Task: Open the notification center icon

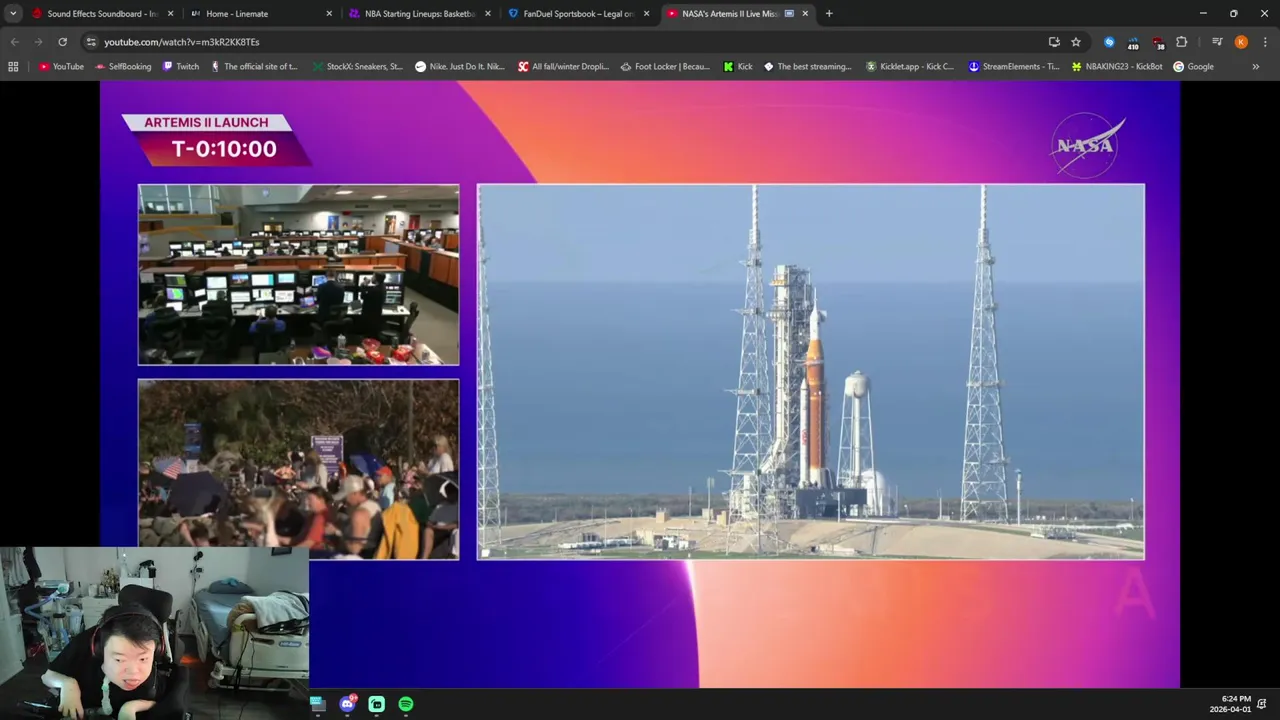Action: pos(1262,704)
